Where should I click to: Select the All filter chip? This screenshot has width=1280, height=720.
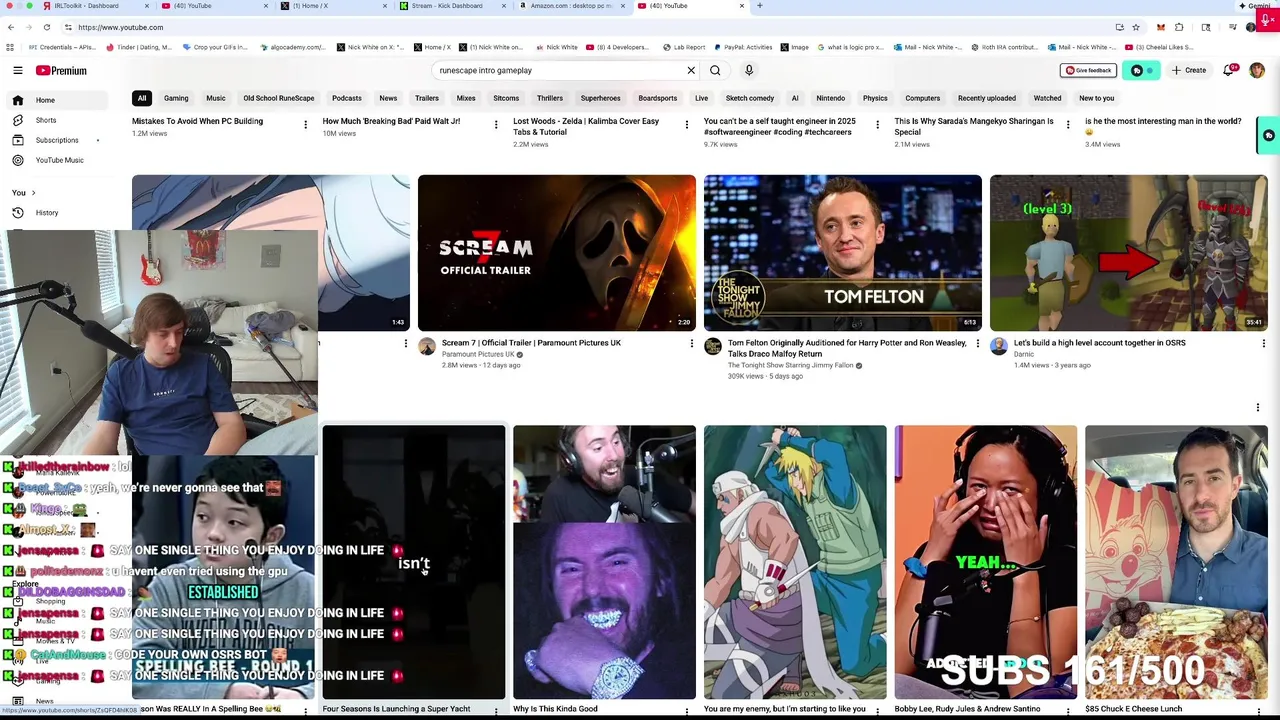tap(142, 98)
